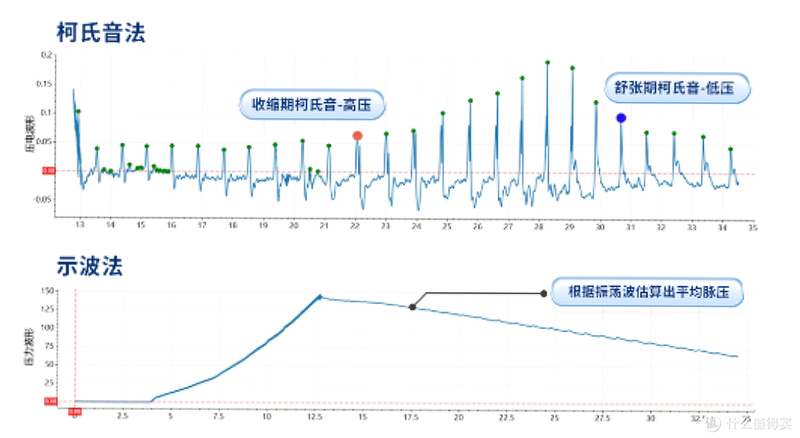
Task: Click the 22 tick on upper chart's horizontal axis
Action: click(355, 226)
